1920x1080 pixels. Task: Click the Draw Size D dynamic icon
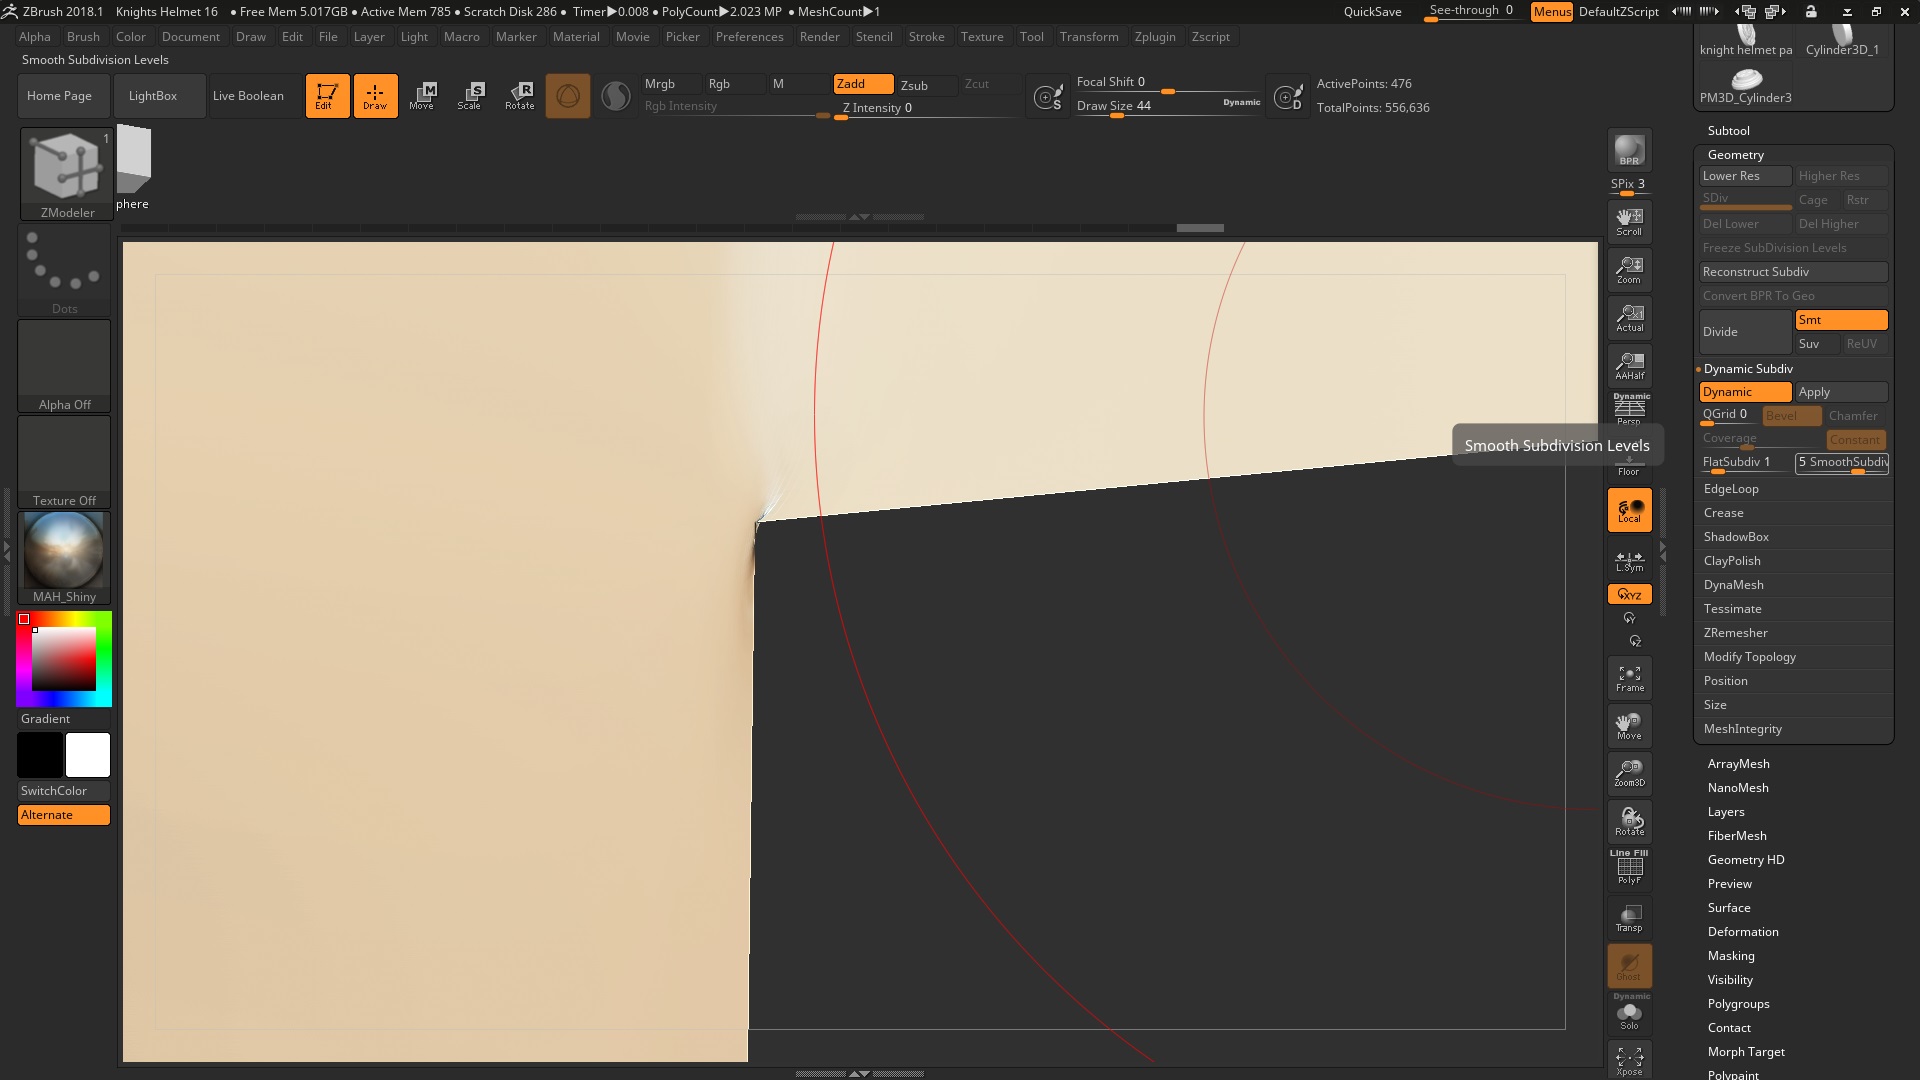coord(1289,97)
